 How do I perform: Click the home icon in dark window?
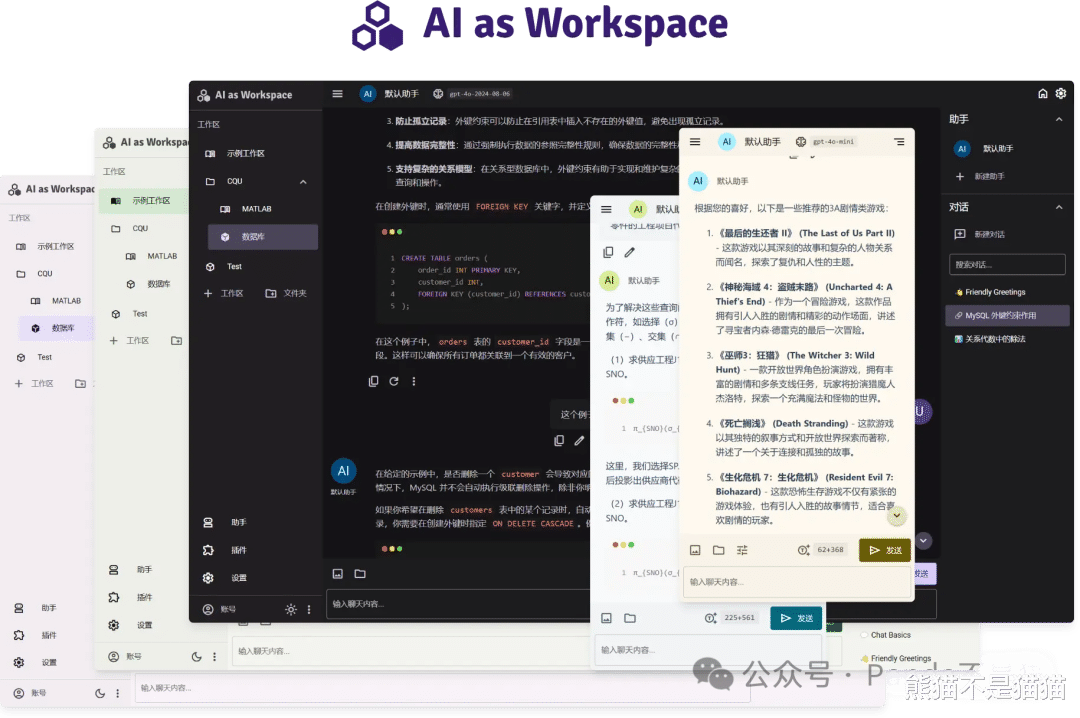coord(1043,94)
